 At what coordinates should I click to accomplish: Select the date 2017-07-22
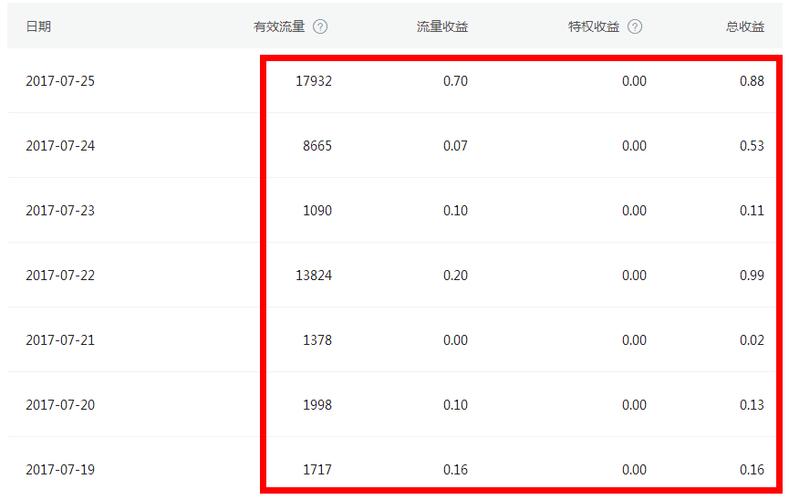point(60,275)
